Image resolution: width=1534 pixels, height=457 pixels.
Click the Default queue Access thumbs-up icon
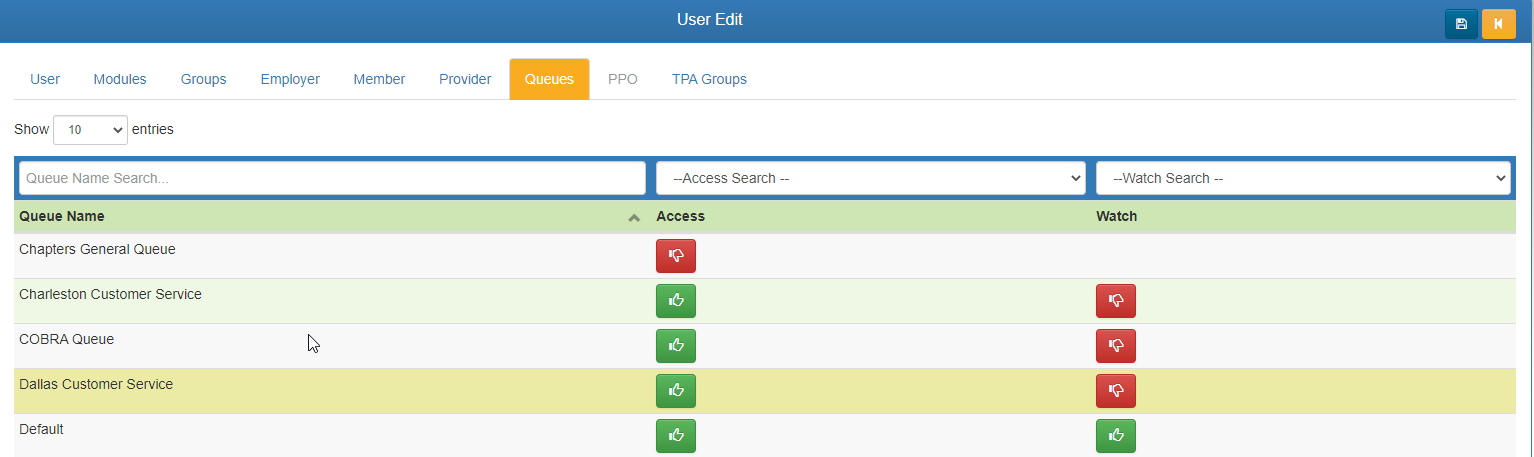click(675, 436)
